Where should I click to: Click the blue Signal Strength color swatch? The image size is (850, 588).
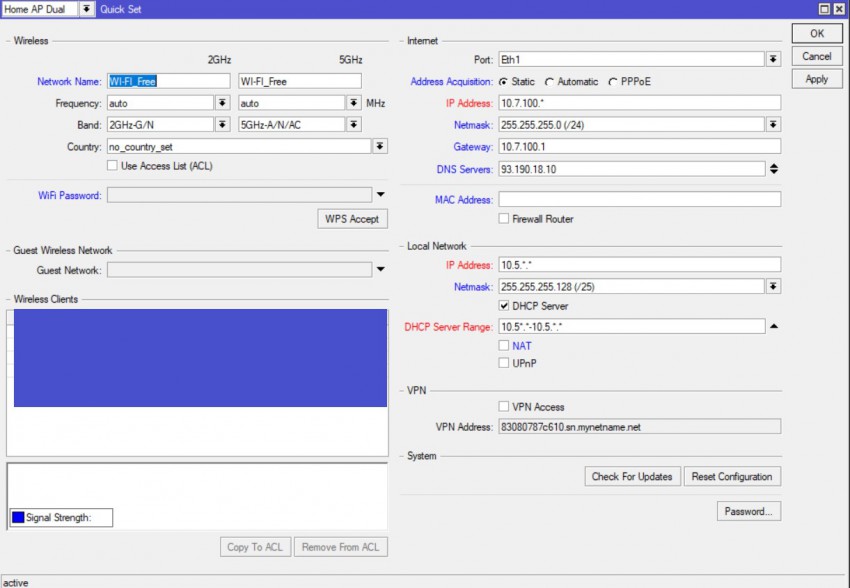(18, 518)
